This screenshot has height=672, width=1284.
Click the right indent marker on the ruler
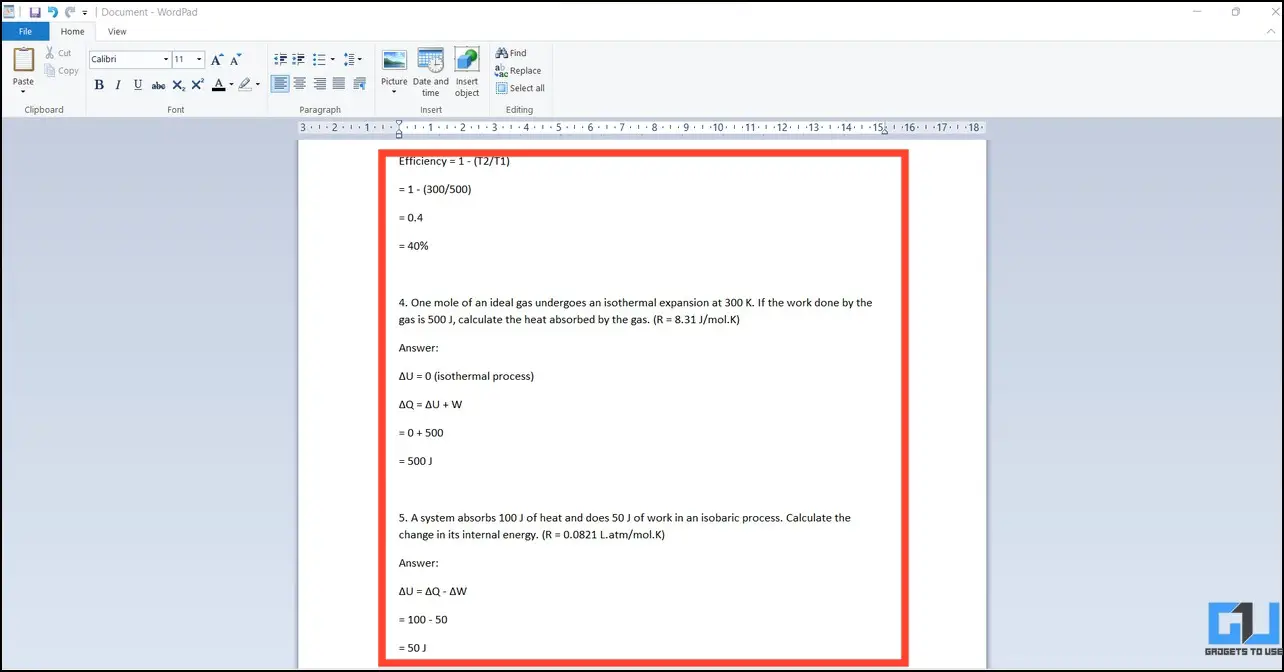(885, 132)
